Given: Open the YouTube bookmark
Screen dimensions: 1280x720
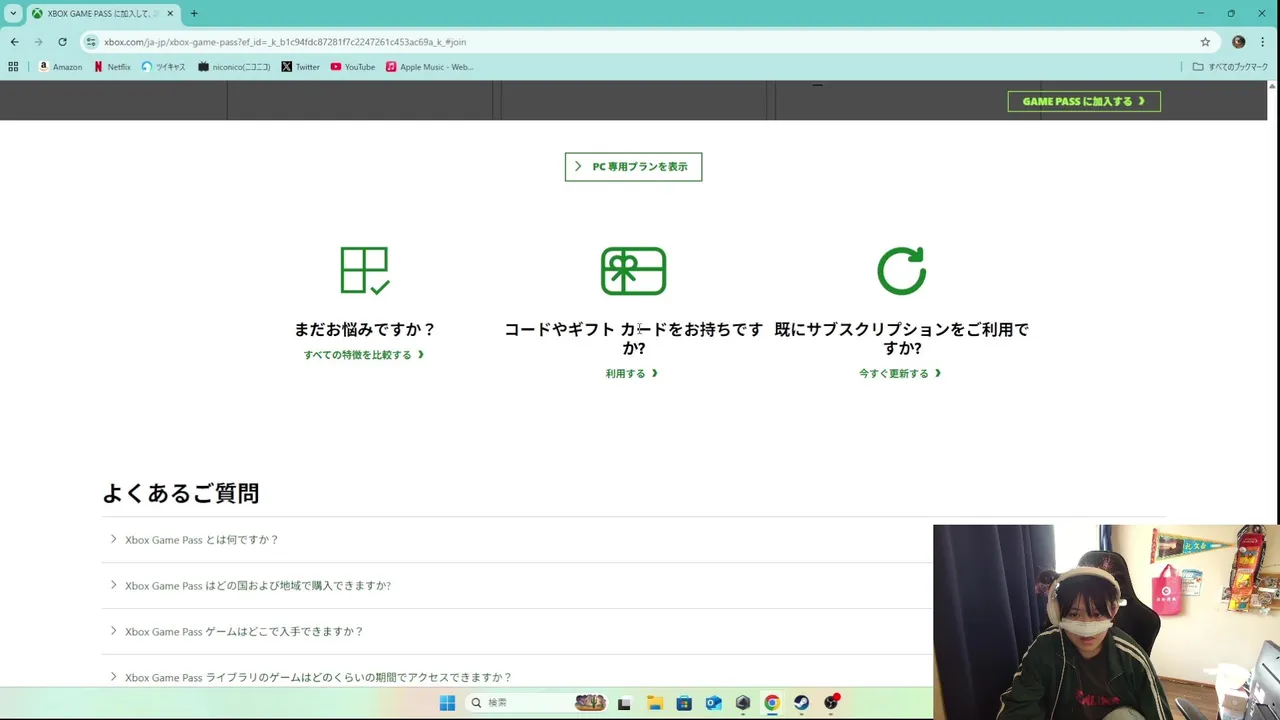Looking at the screenshot, I should [353, 67].
